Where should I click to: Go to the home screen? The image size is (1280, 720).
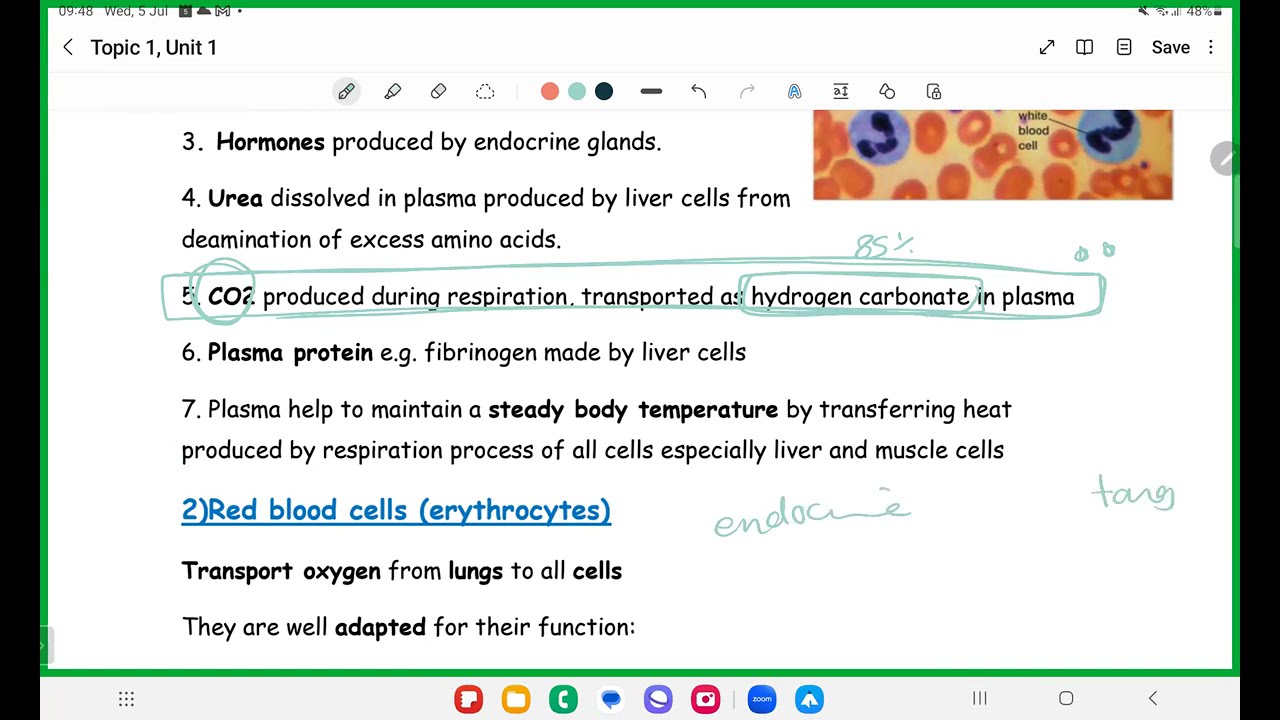pos(1066,698)
